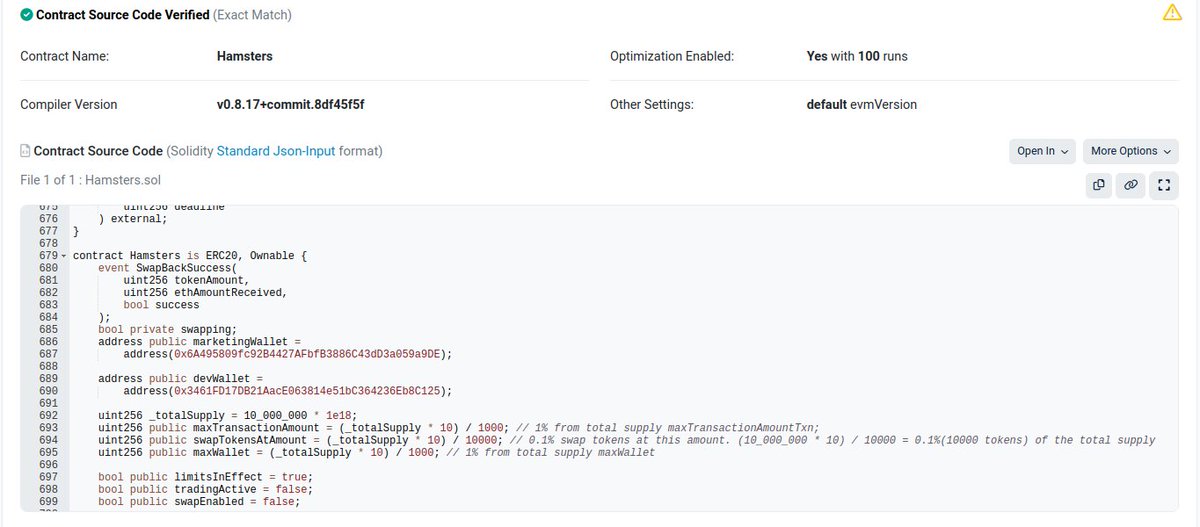
Task: Click 'File 1 of 1 : Hamsters.sol' label
Action: click(x=90, y=180)
